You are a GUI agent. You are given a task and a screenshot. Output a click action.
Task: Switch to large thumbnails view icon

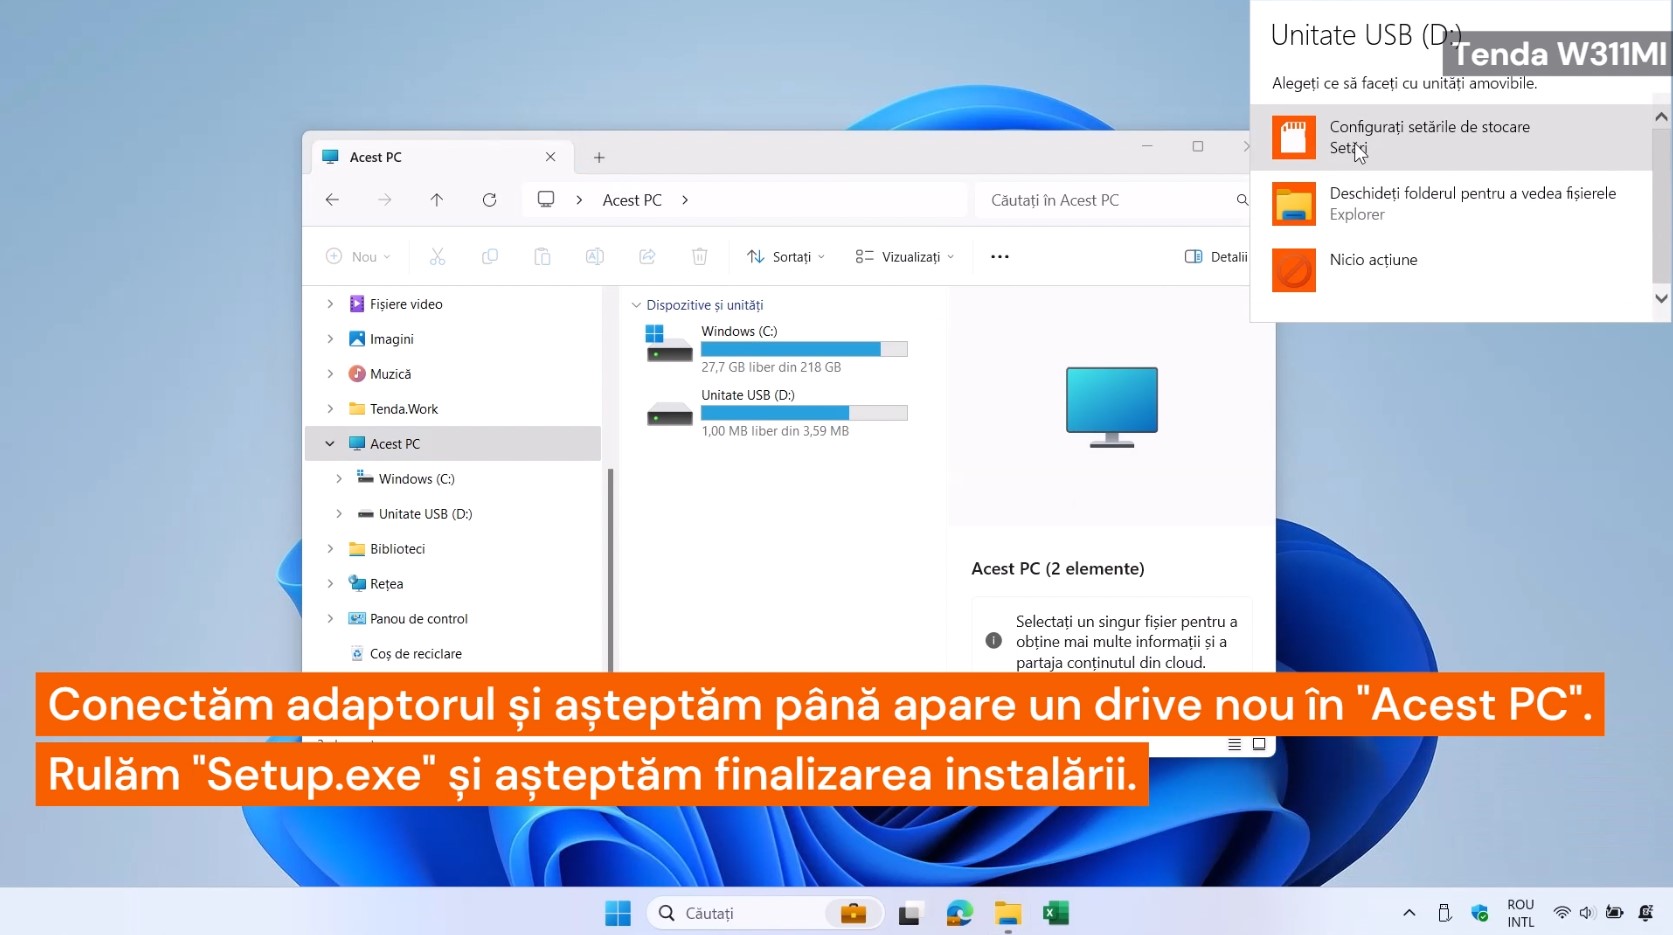(x=1259, y=744)
